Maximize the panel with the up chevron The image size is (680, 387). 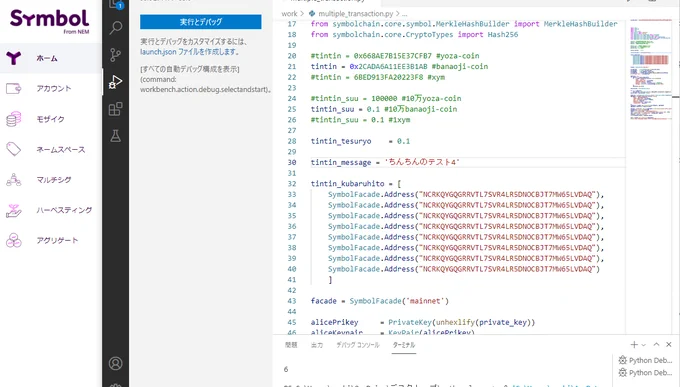656,344
